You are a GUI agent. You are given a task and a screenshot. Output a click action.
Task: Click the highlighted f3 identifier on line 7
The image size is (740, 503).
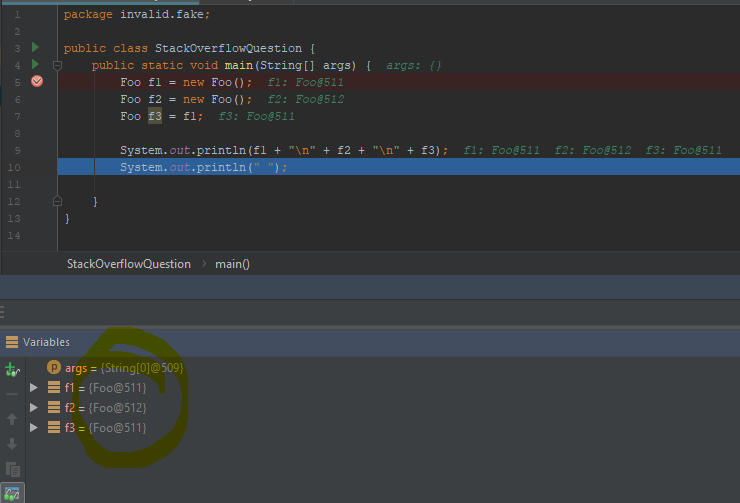[x=155, y=116]
